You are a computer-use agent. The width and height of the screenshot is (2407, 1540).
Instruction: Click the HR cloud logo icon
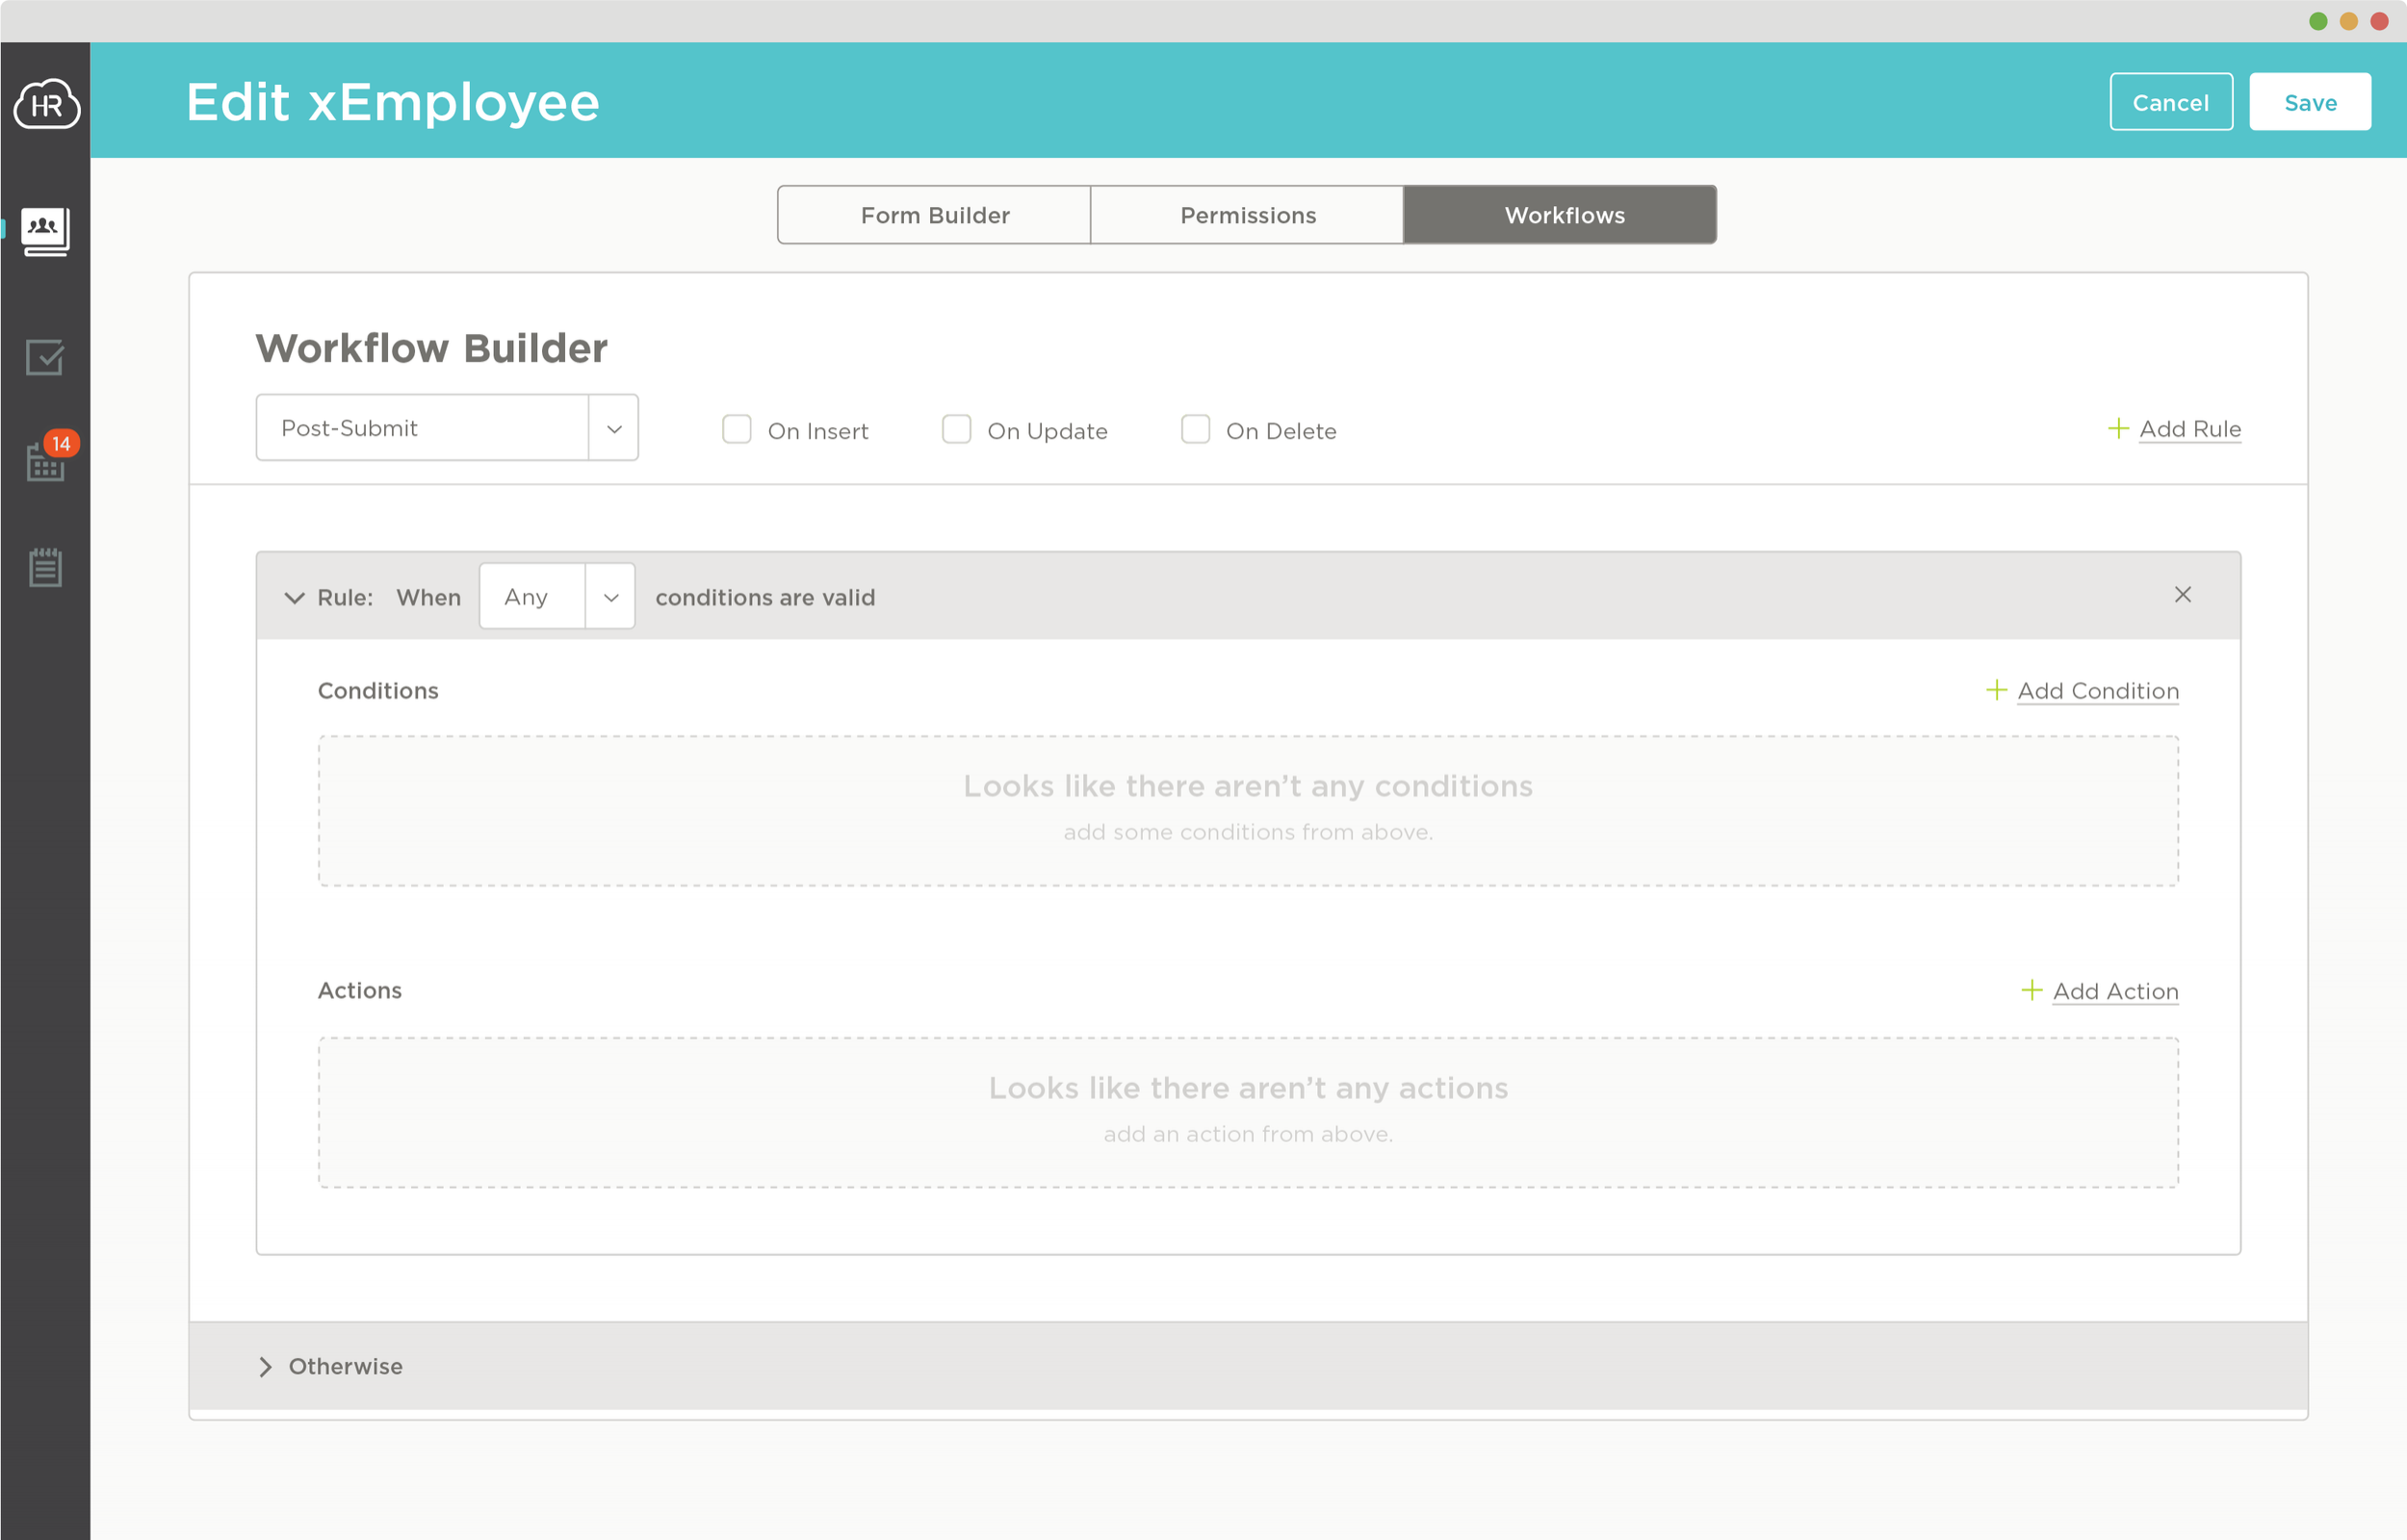pyautogui.click(x=46, y=104)
